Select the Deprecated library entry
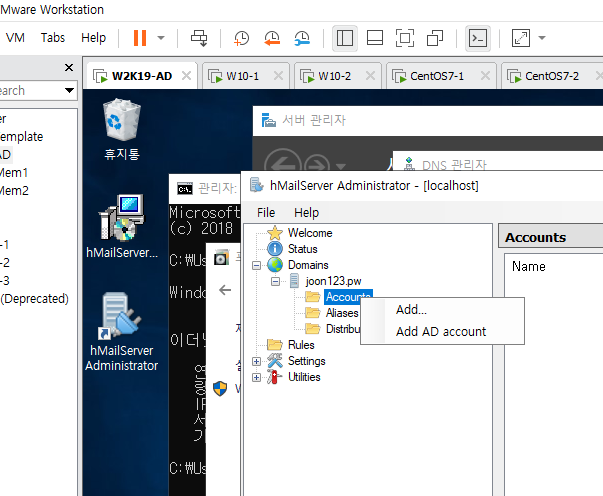Screen dimensions: 603x496 pos(35,299)
